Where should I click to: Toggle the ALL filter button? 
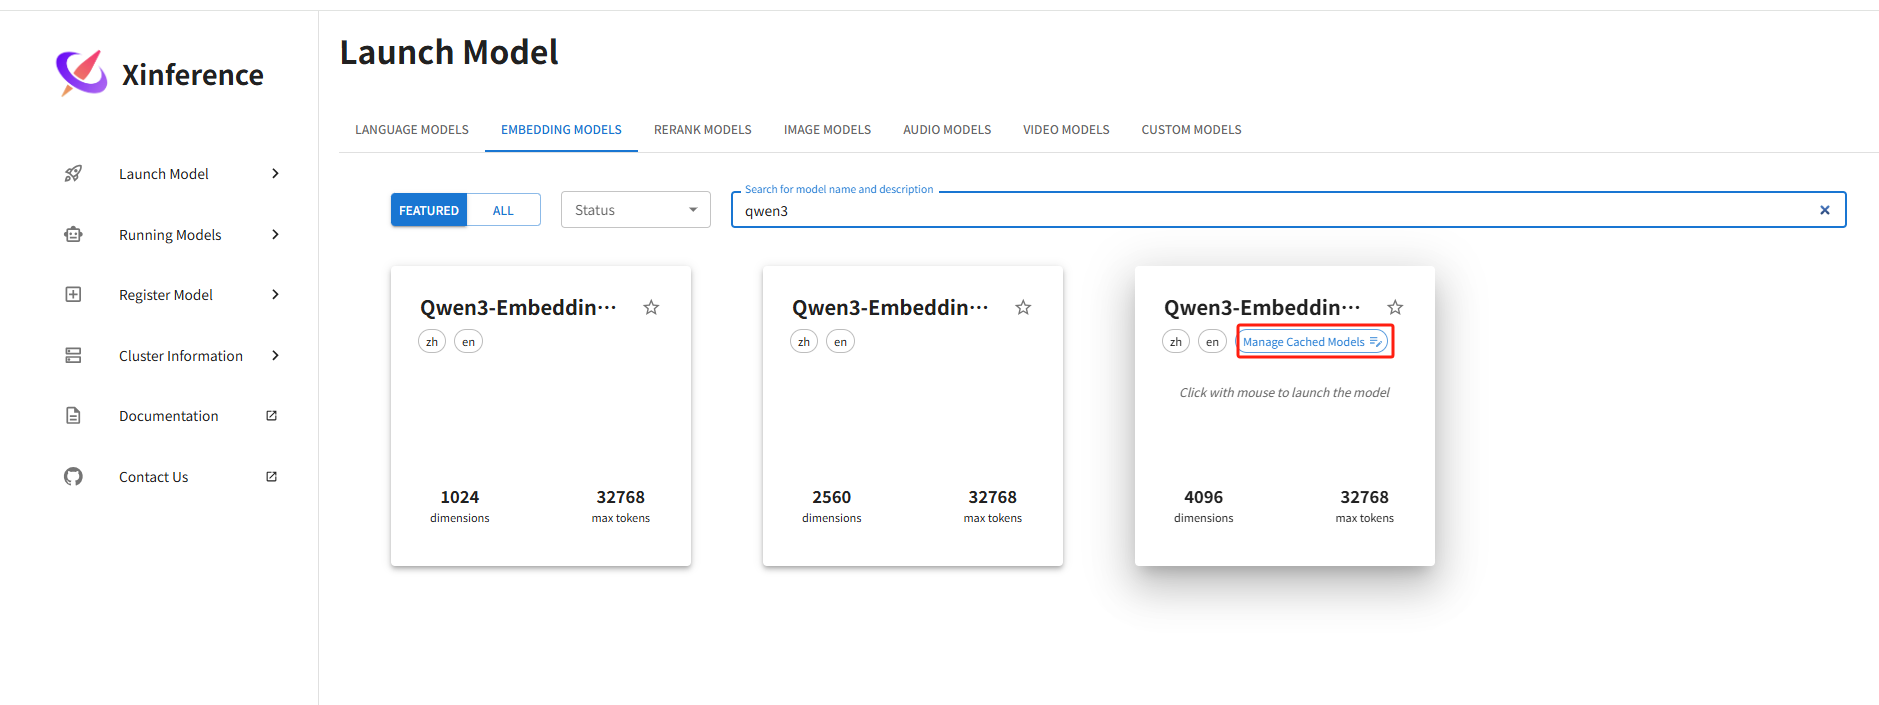tap(503, 210)
